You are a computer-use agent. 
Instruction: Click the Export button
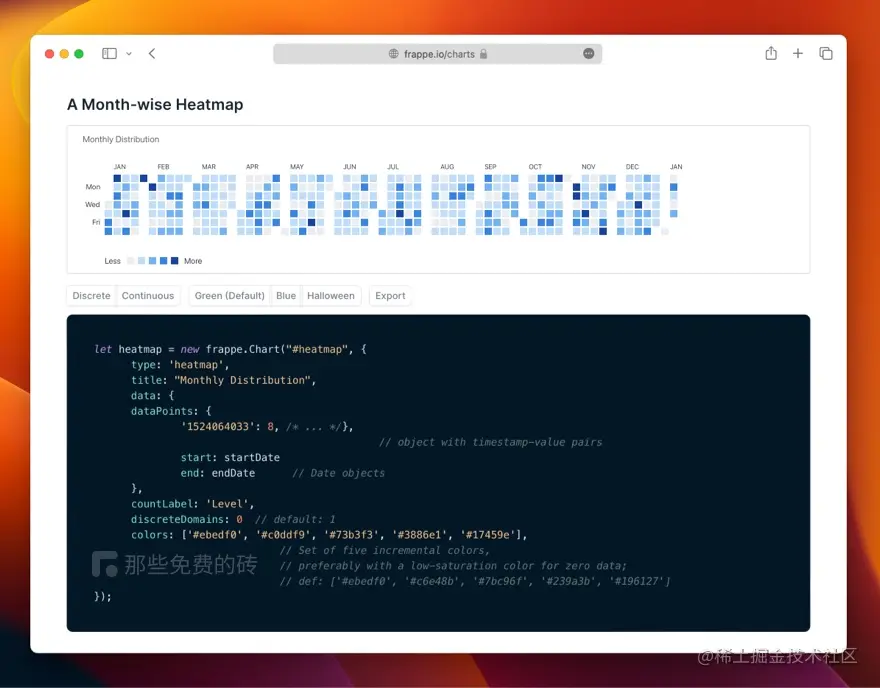390,296
